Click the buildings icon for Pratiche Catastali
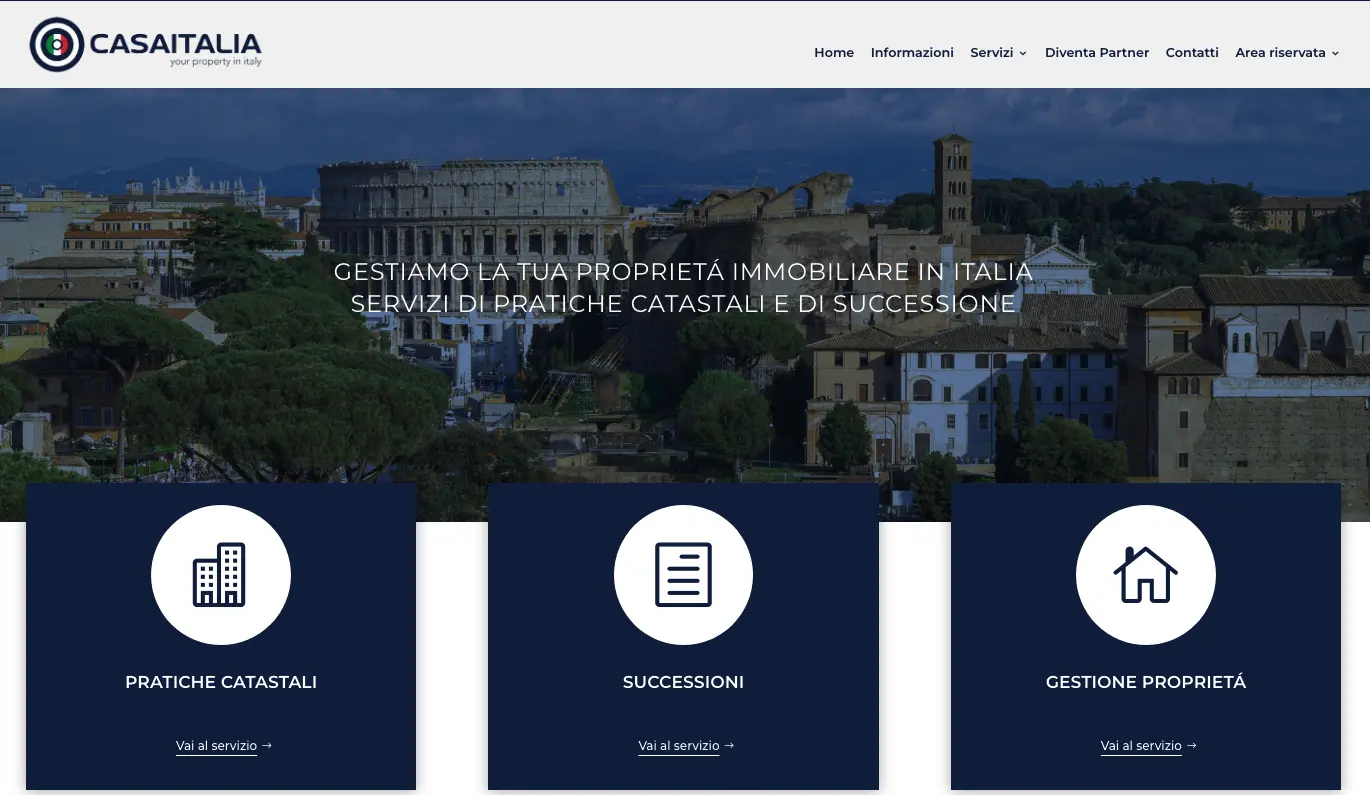 (x=220, y=575)
